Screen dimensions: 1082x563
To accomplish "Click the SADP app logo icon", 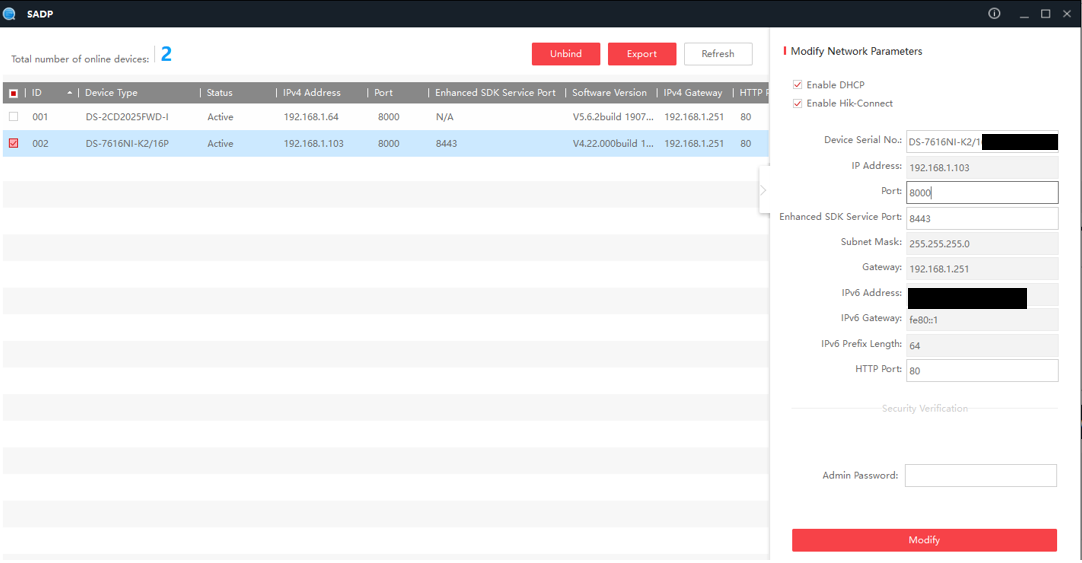I will coord(10,13).
